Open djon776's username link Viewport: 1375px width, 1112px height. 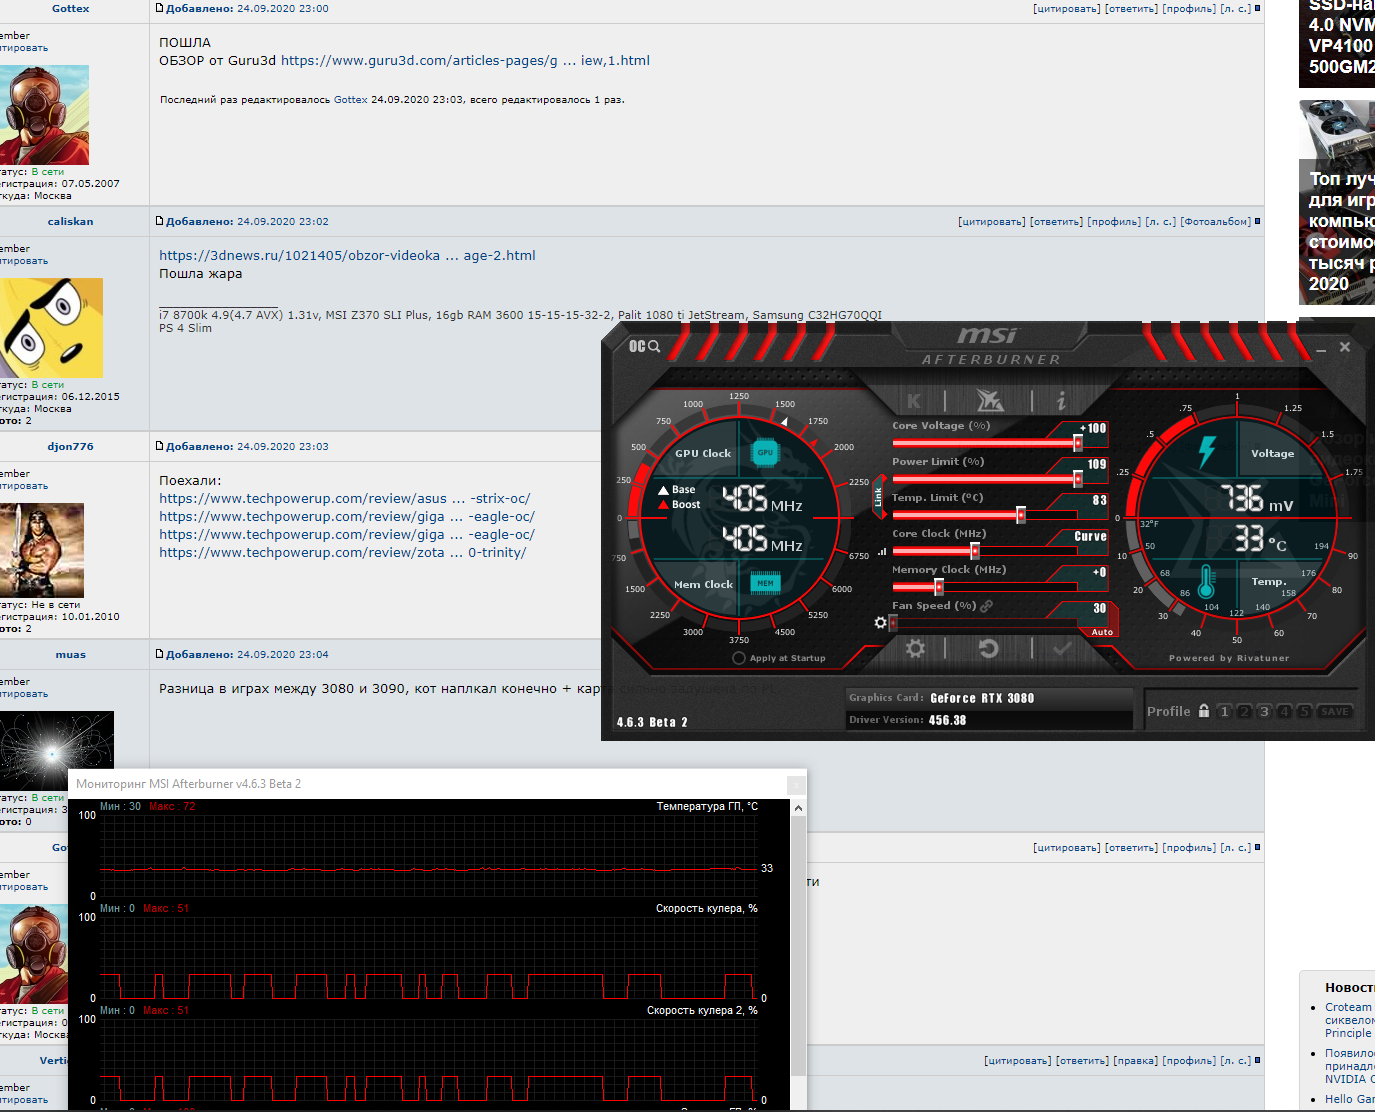coord(70,447)
